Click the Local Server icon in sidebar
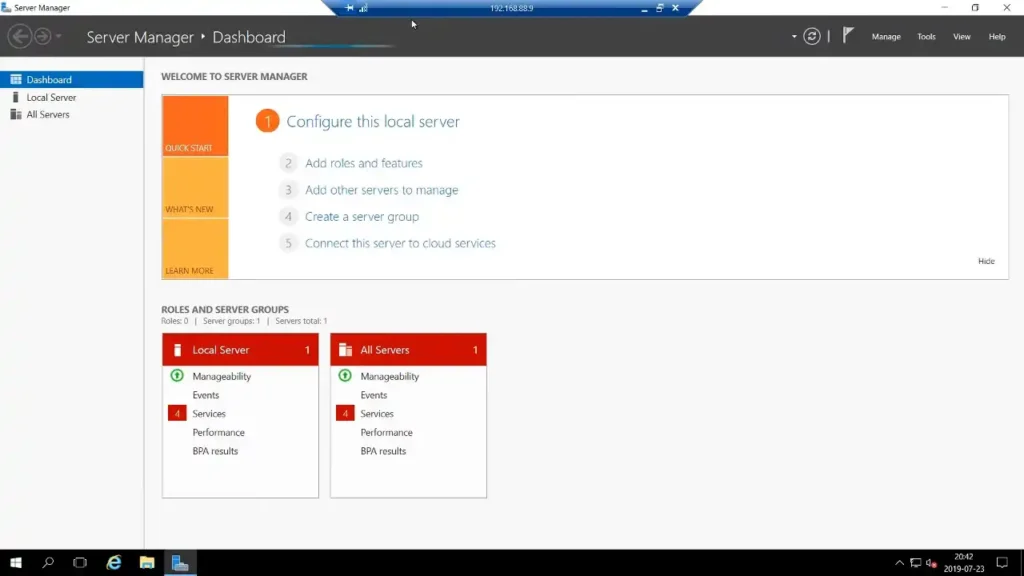1024x576 pixels. pyautogui.click(x=16, y=97)
